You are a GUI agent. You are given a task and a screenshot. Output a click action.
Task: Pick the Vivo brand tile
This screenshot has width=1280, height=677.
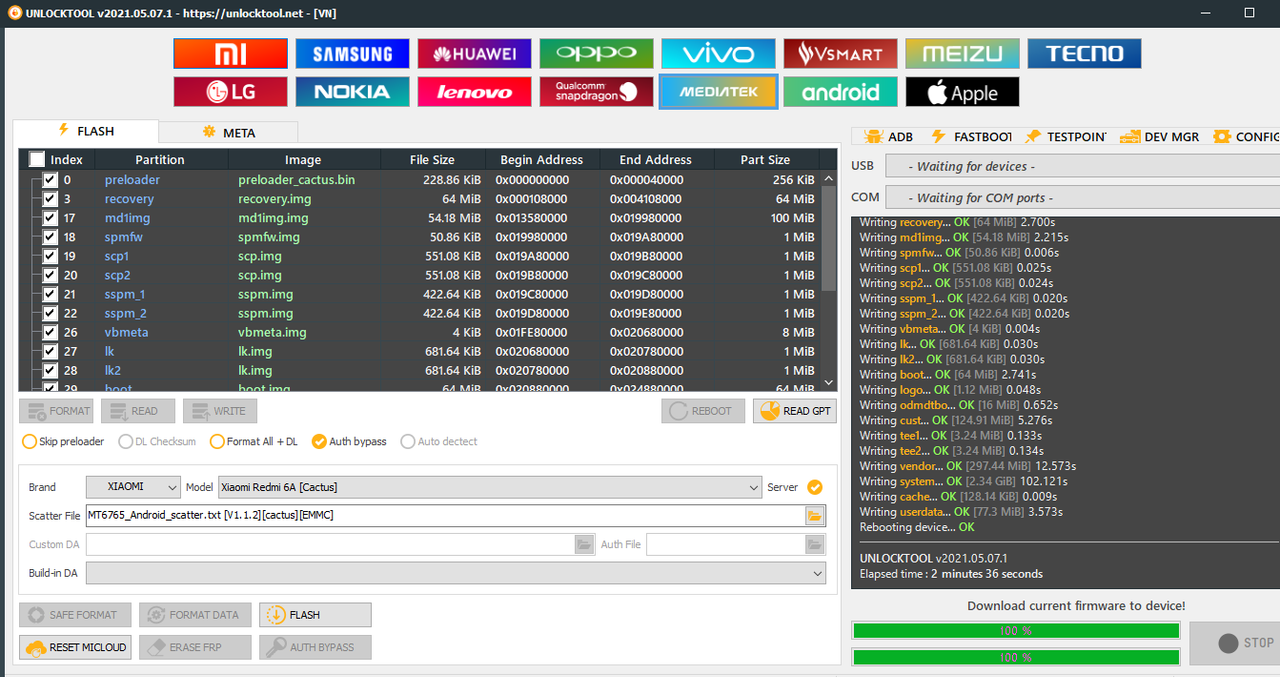718,53
